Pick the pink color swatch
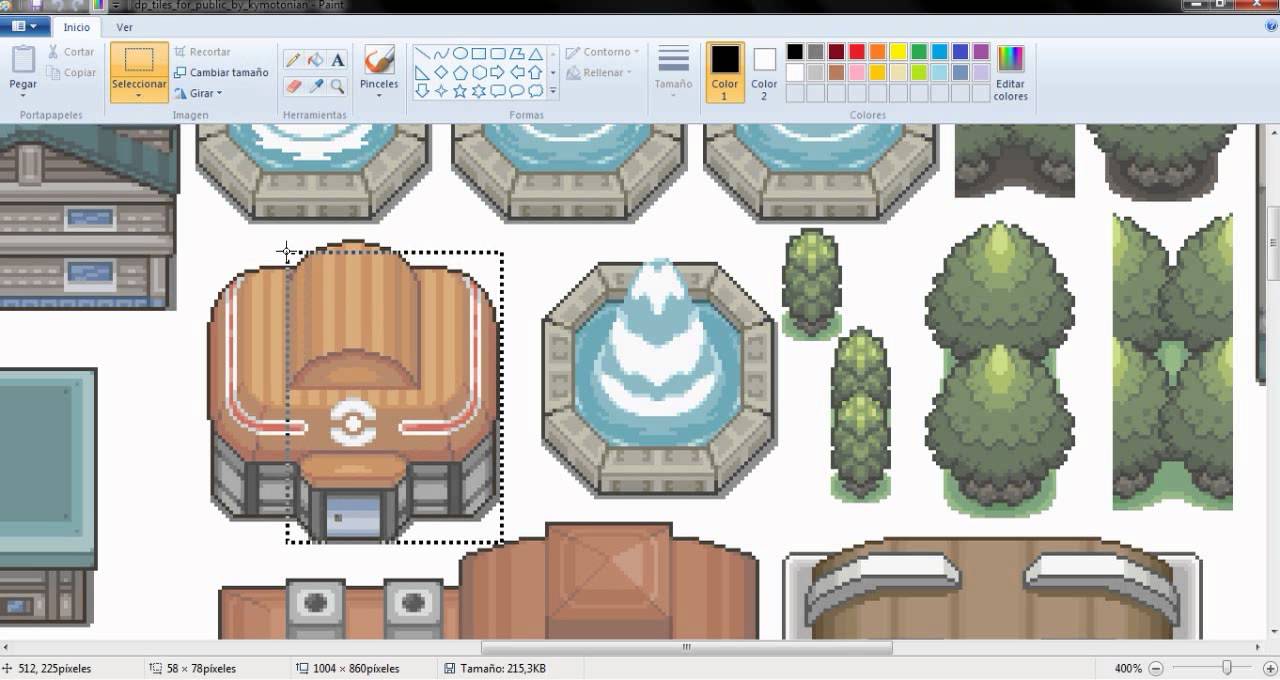1280x680 pixels. [x=857, y=73]
